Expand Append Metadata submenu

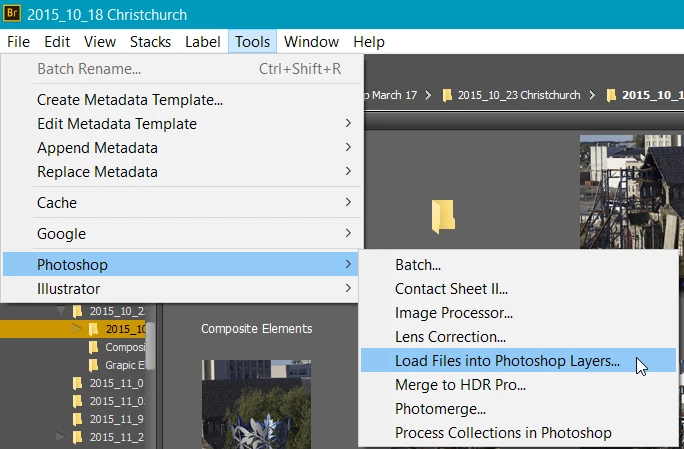(x=181, y=148)
